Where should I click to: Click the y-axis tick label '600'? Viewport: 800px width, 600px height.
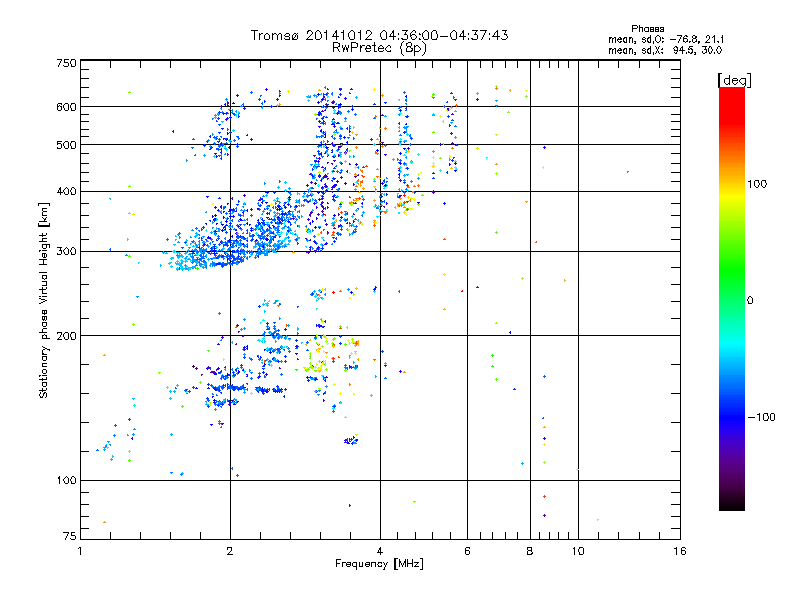coord(67,107)
